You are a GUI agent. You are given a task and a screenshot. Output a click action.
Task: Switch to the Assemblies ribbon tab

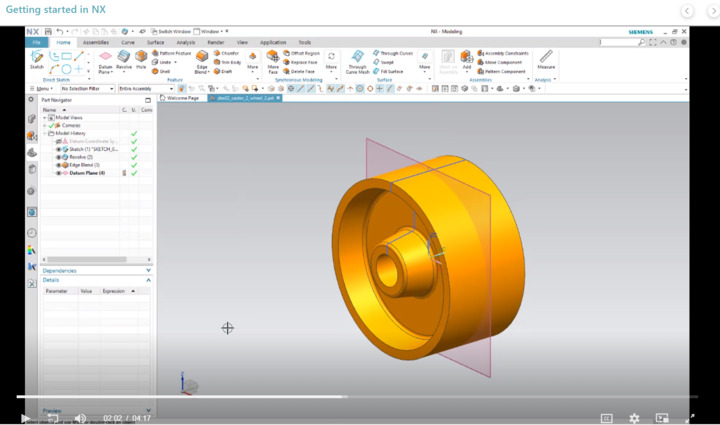coord(96,43)
